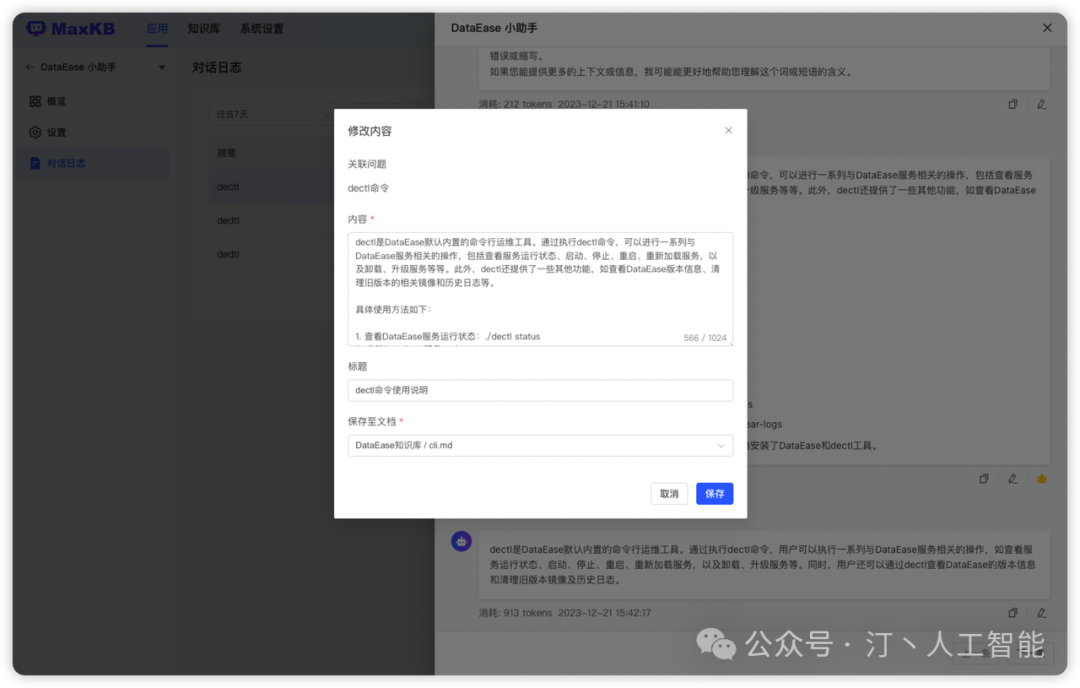
Task: Open the 系统设置 tab
Action: [262, 29]
